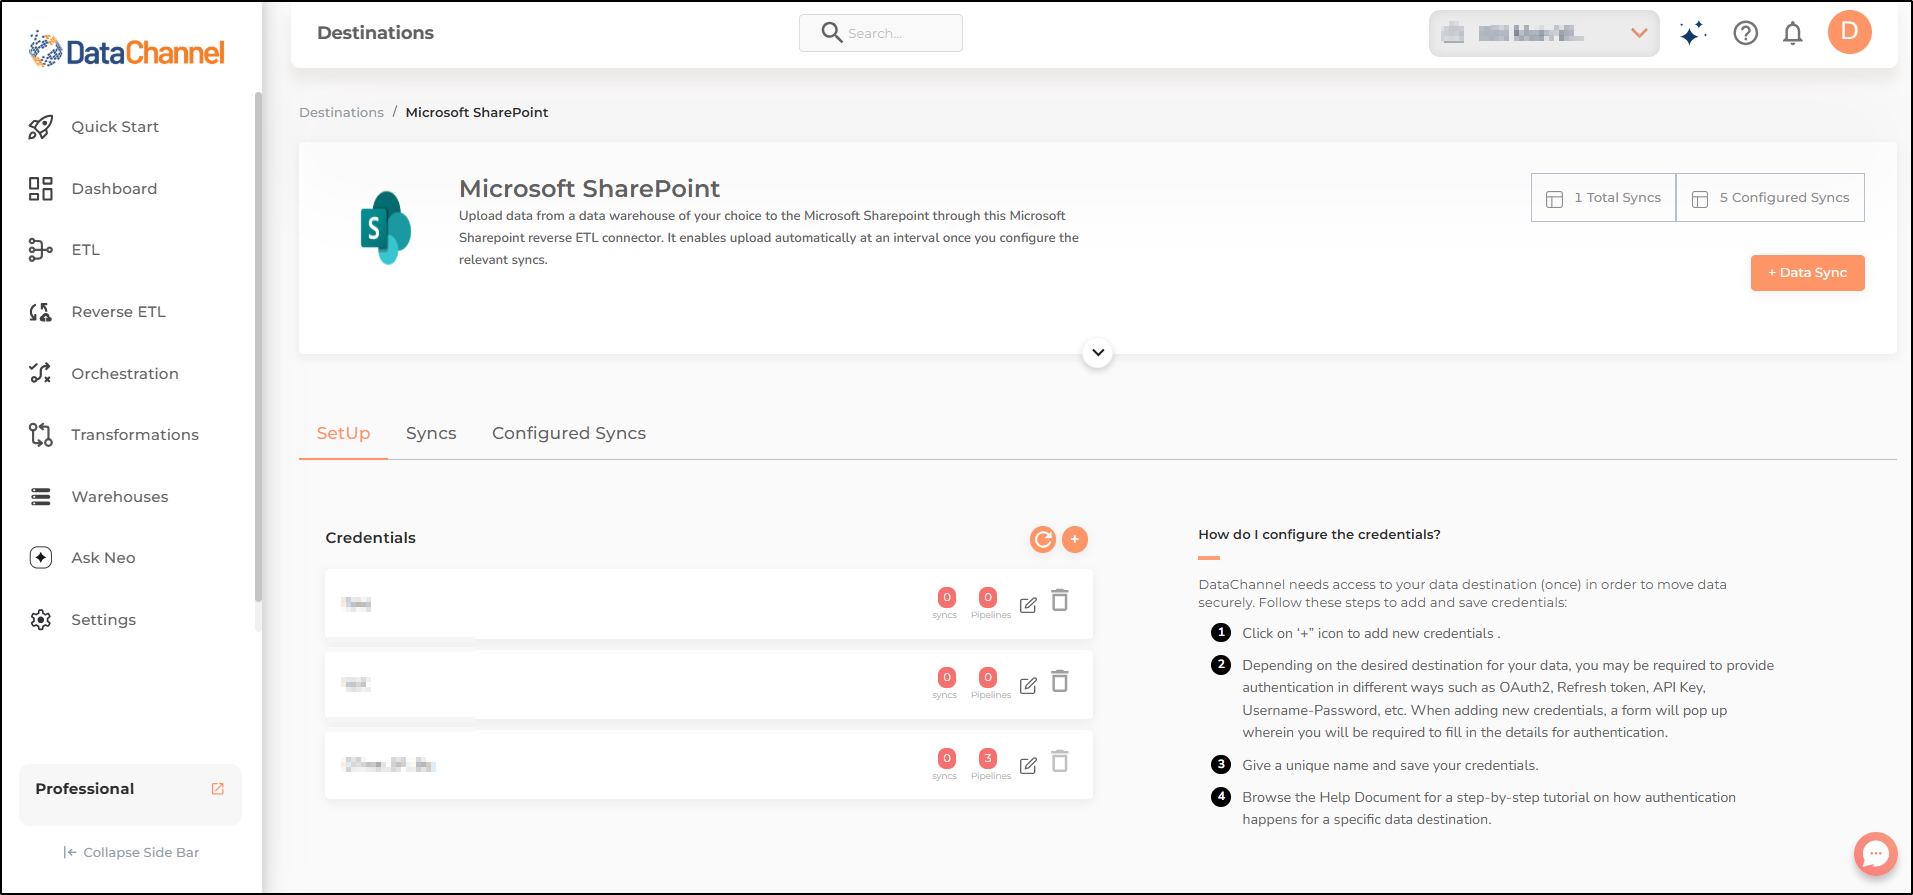Expand the SharePoint details chevron
The image size is (1913, 895).
tap(1097, 353)
